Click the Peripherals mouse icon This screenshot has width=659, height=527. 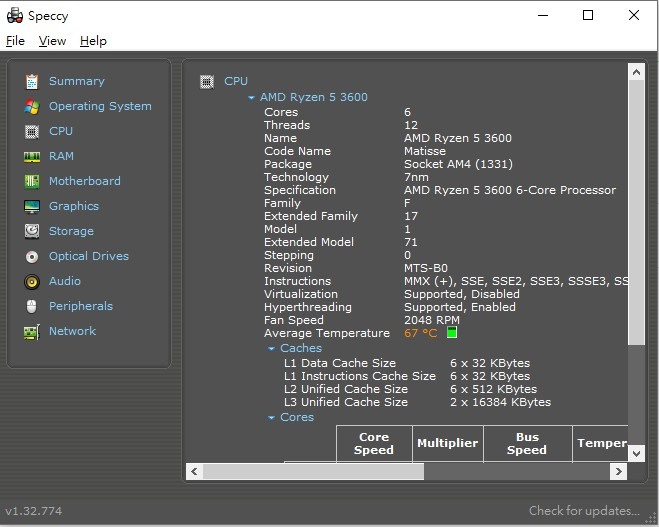[x=32, y=306]
